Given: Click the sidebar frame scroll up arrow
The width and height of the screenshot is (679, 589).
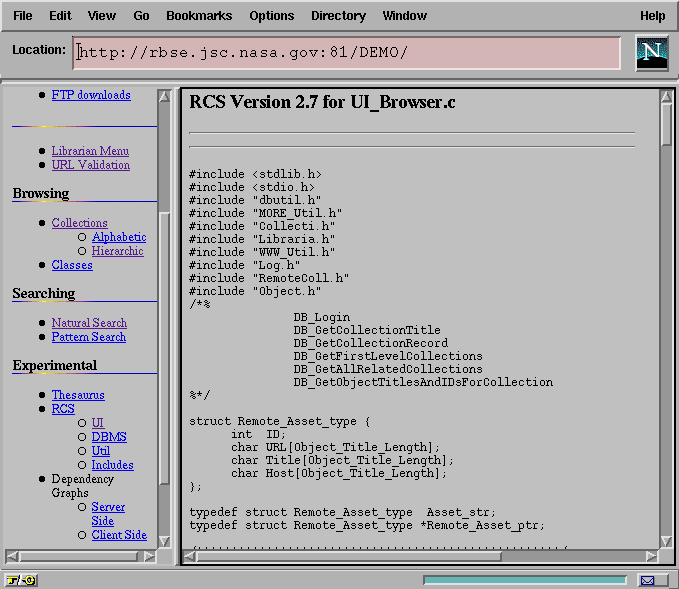Looking at the screenshot, I should [x=164, y=96].
